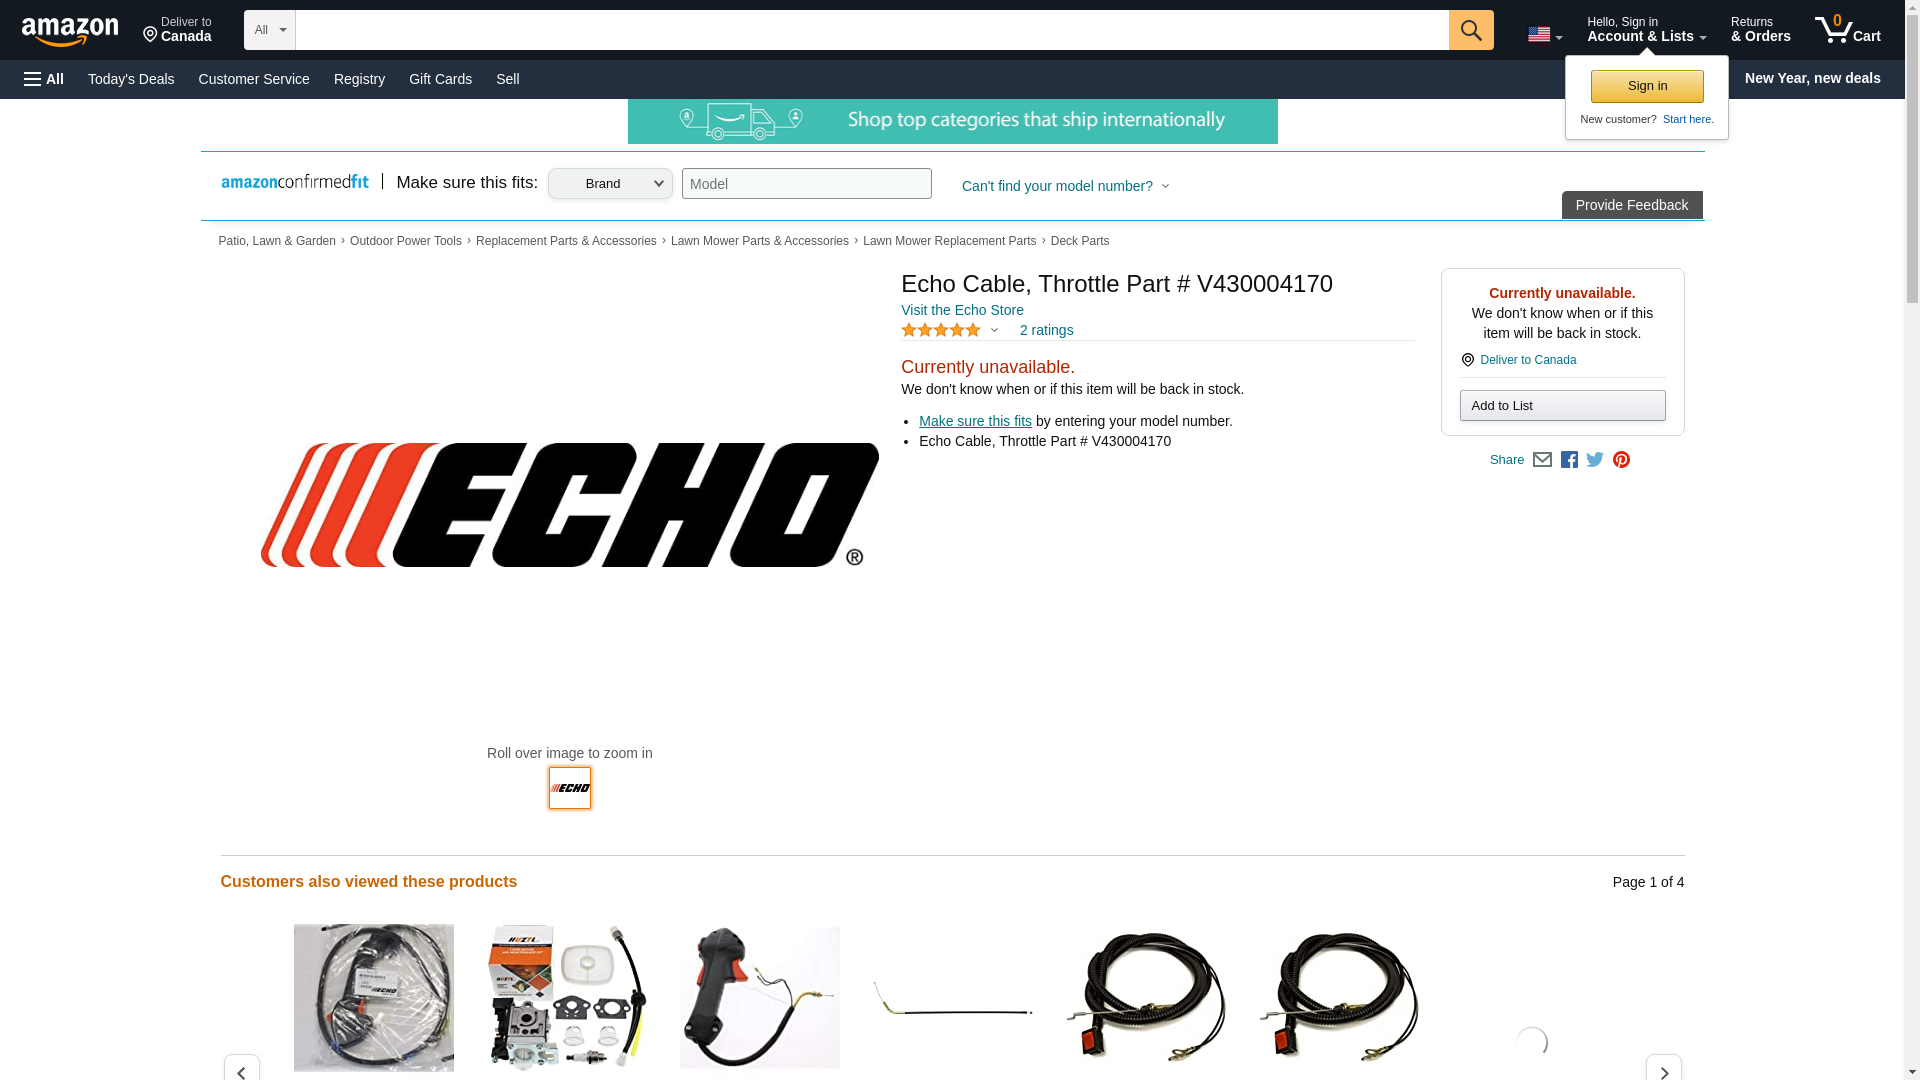Screen dimensions: 1920x1080
Task: Share on Pinterest icon
Action: coord(1621,460)
